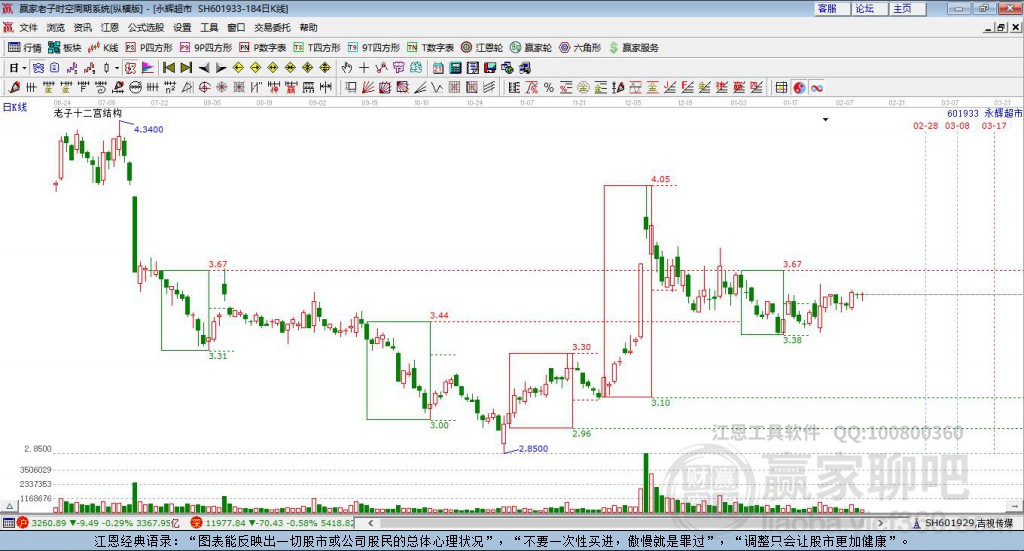Click the crosshair cursor tool icon
The width and height of the screenshot is (1024, 551).
[364, 68]
